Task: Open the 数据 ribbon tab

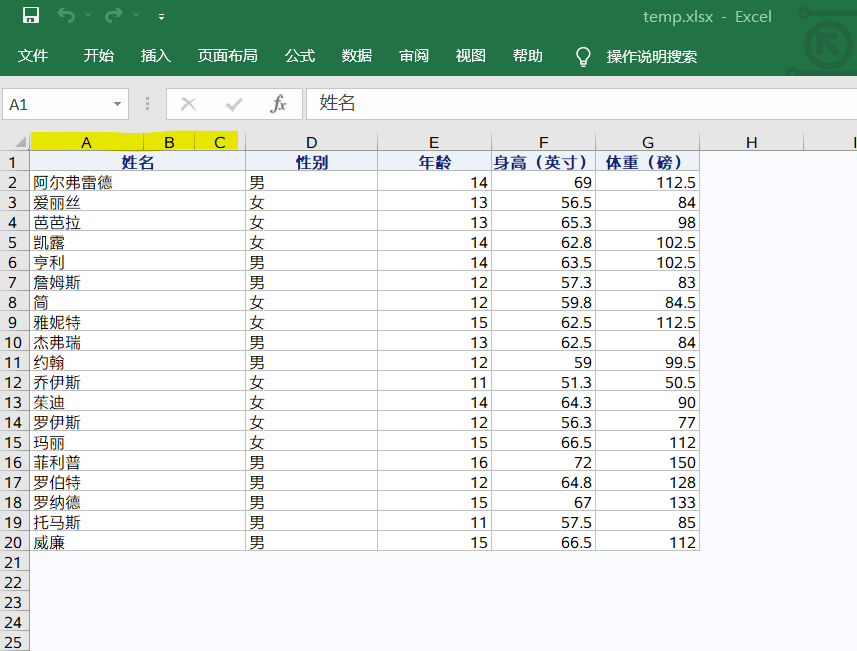Action: tap(357, 56)
